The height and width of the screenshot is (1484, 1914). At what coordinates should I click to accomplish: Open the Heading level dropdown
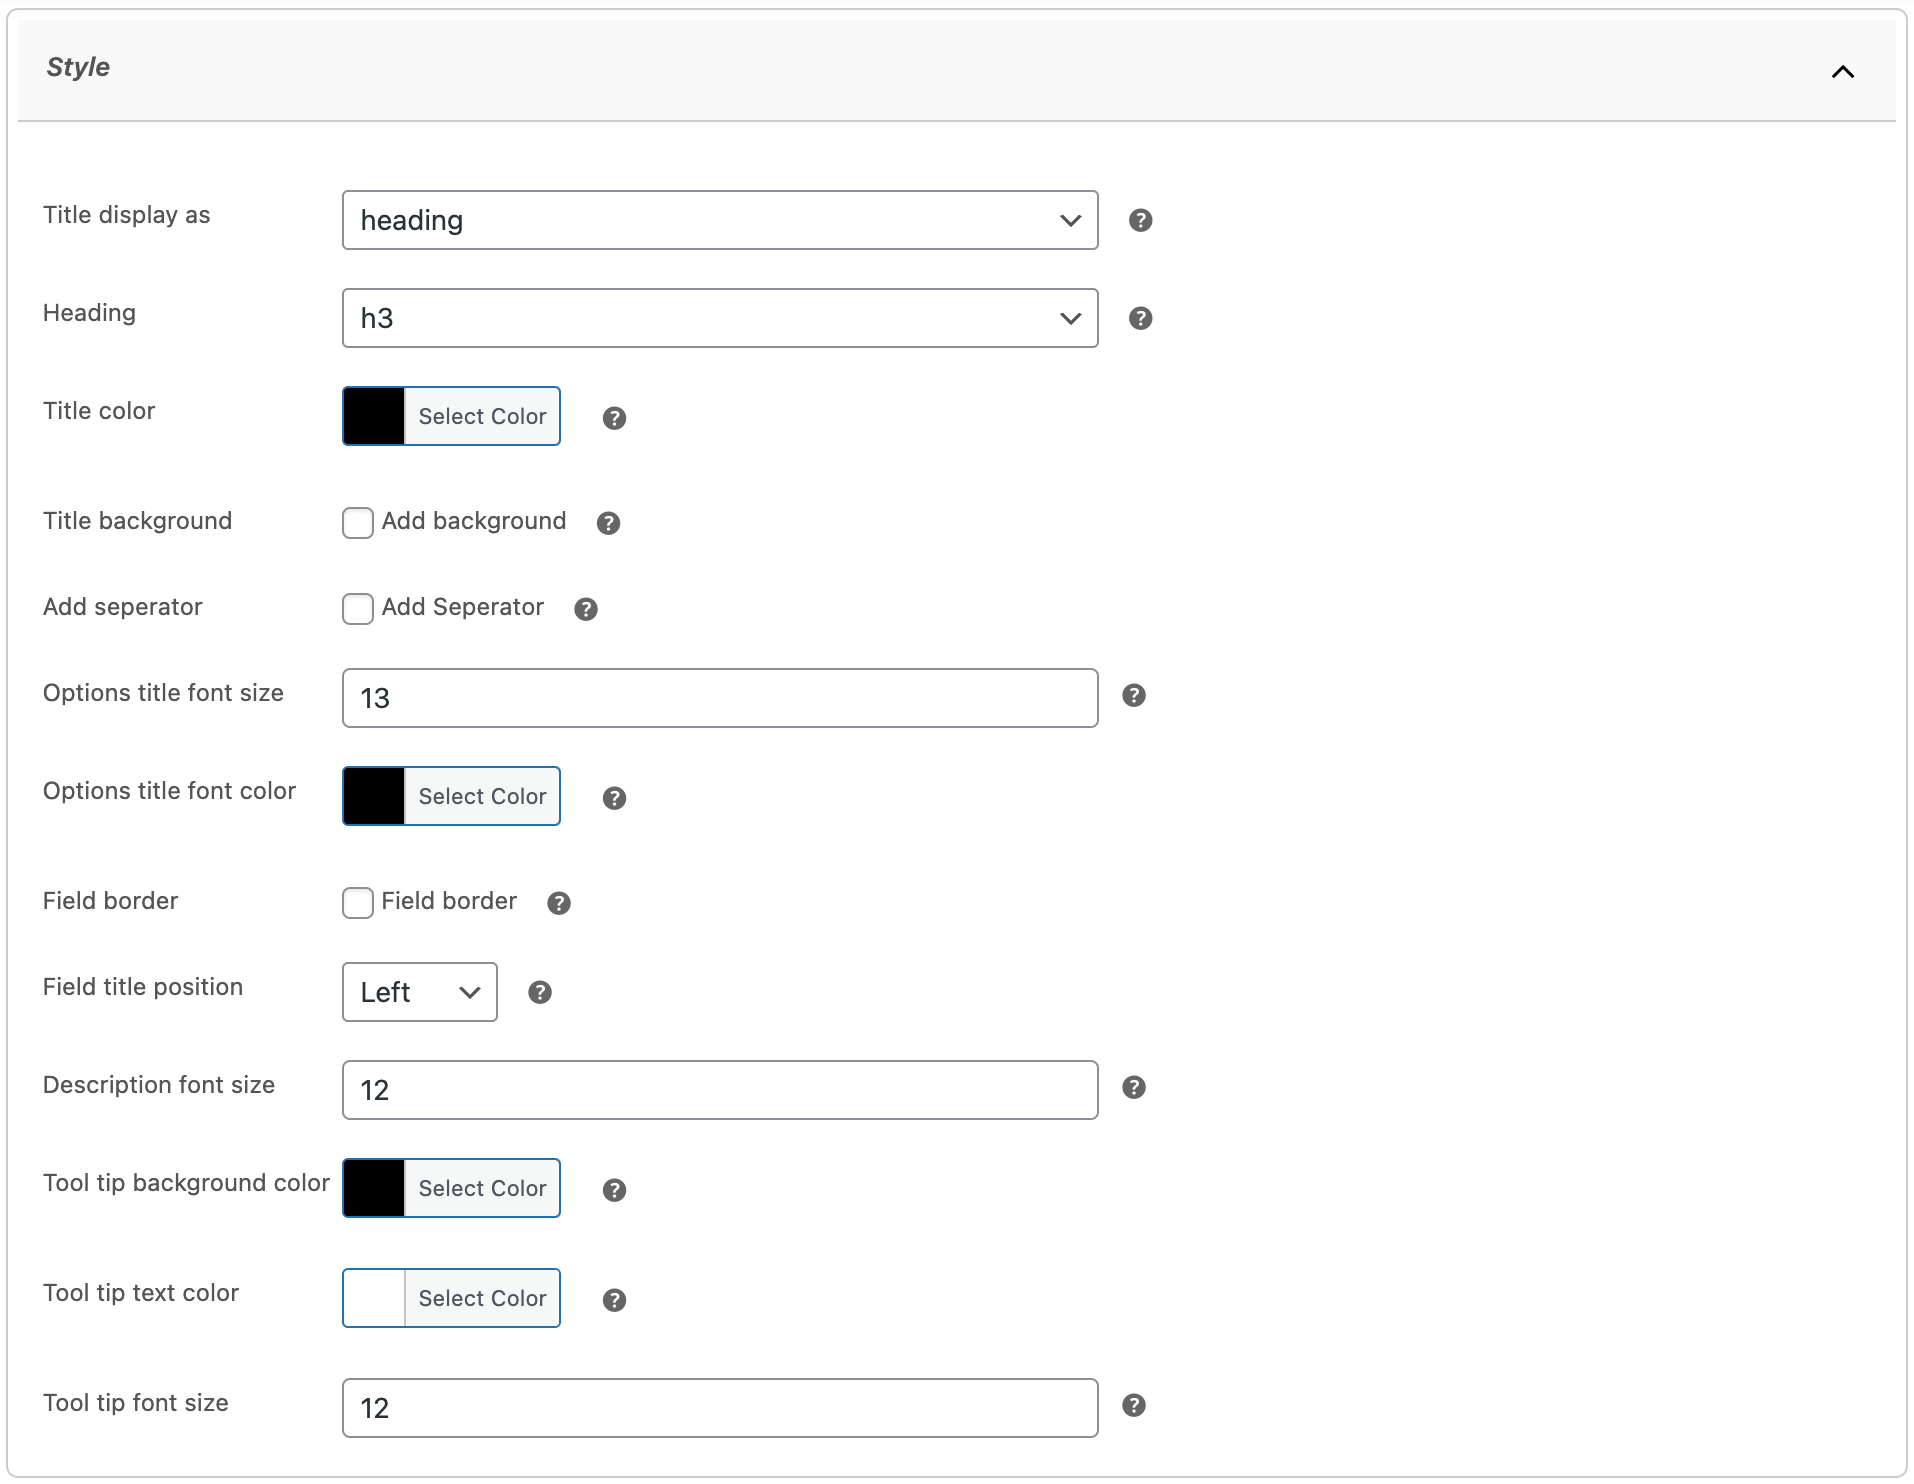(719, 318)
